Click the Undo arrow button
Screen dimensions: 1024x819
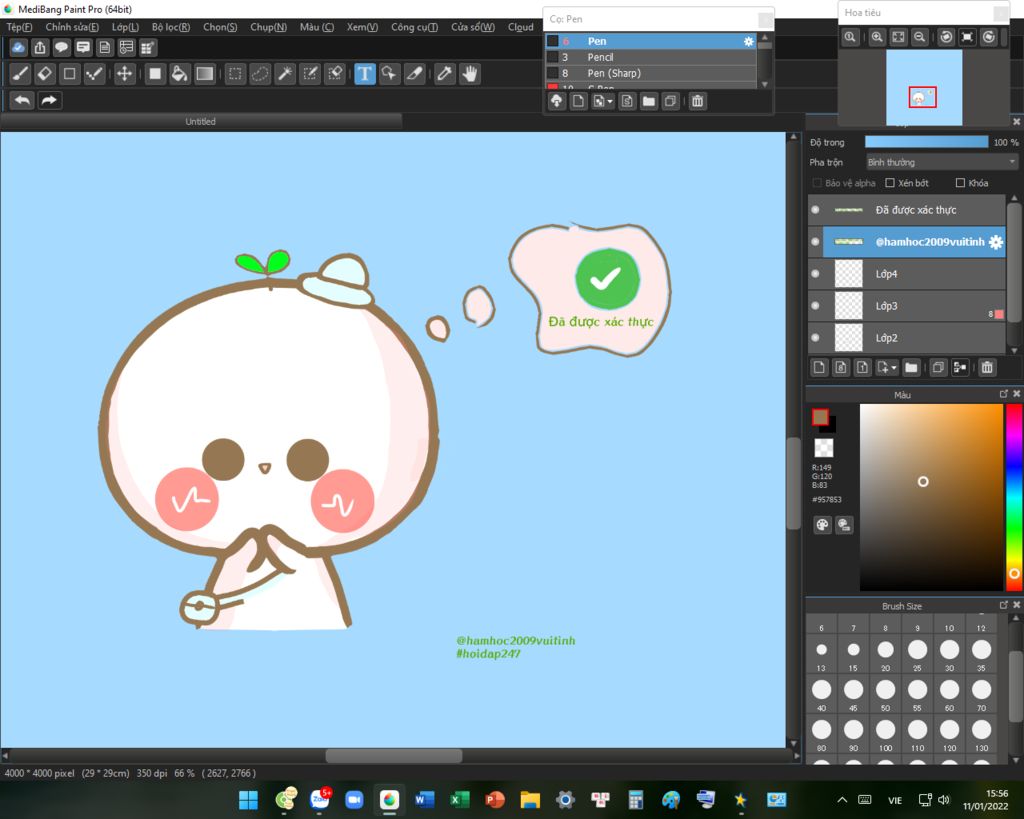[x=21, y=100]
